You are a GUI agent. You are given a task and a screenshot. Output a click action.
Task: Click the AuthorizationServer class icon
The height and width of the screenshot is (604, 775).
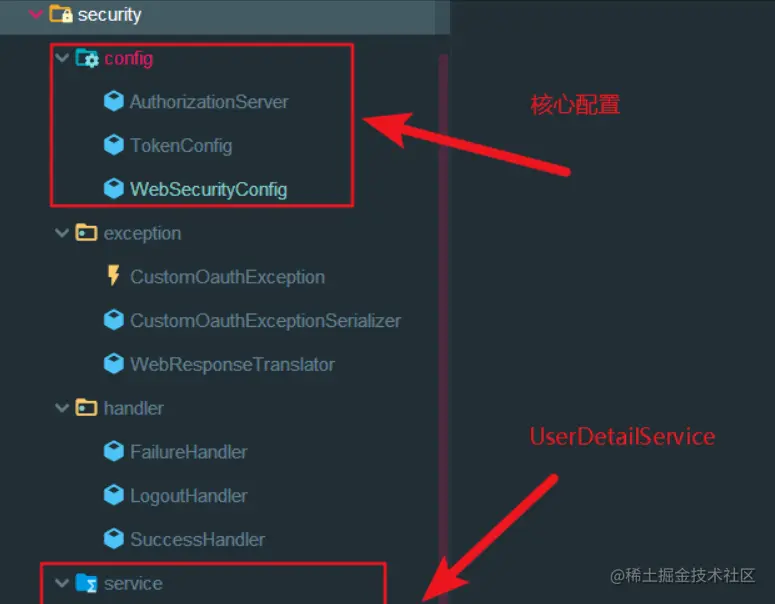tap(114, 101)
